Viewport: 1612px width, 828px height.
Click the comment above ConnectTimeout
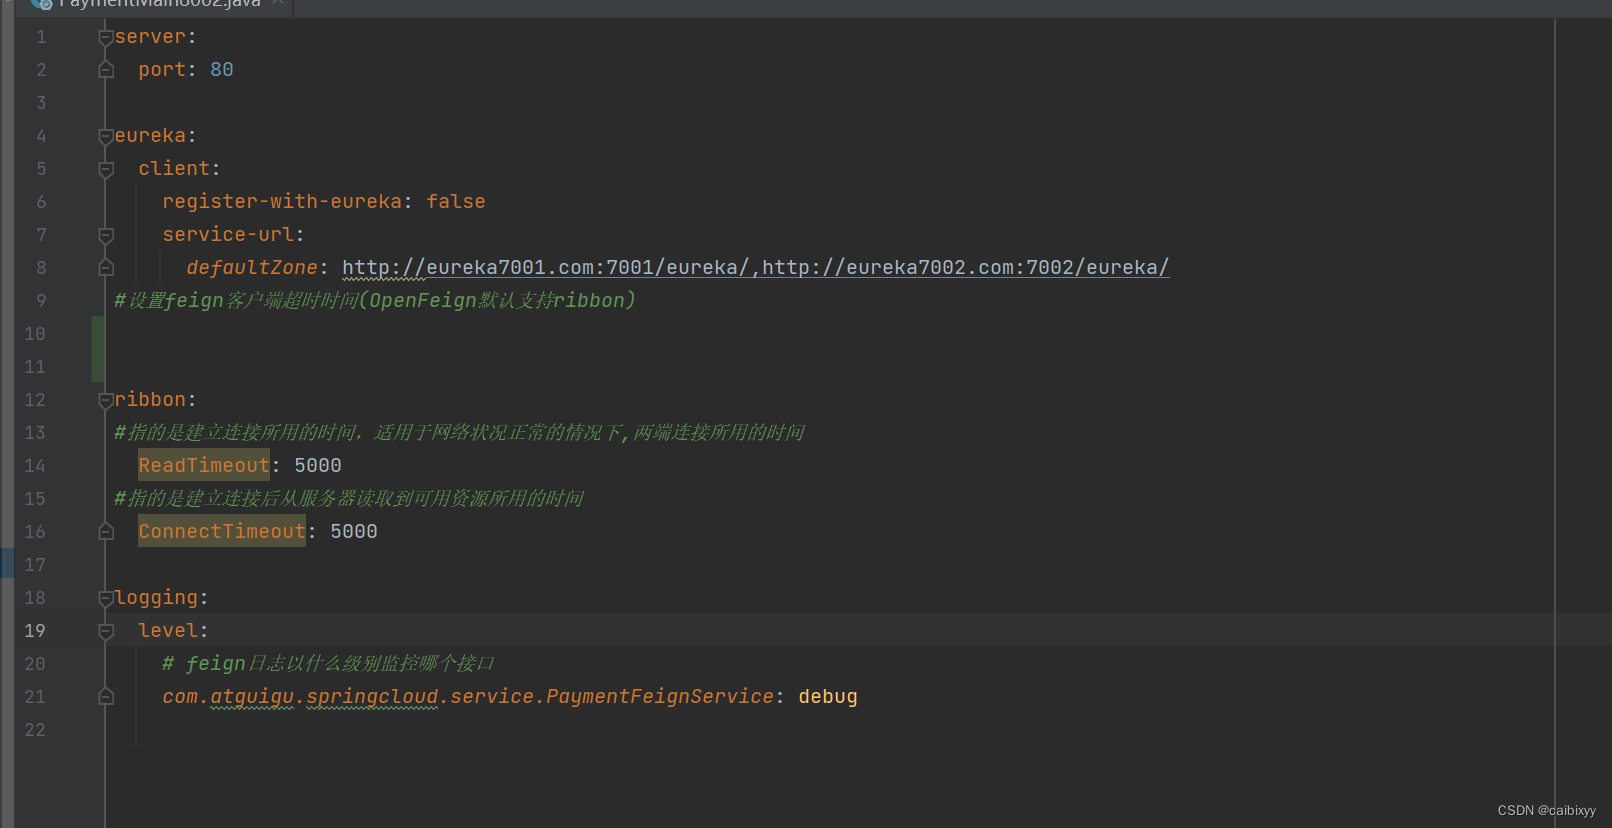[349, 499]
